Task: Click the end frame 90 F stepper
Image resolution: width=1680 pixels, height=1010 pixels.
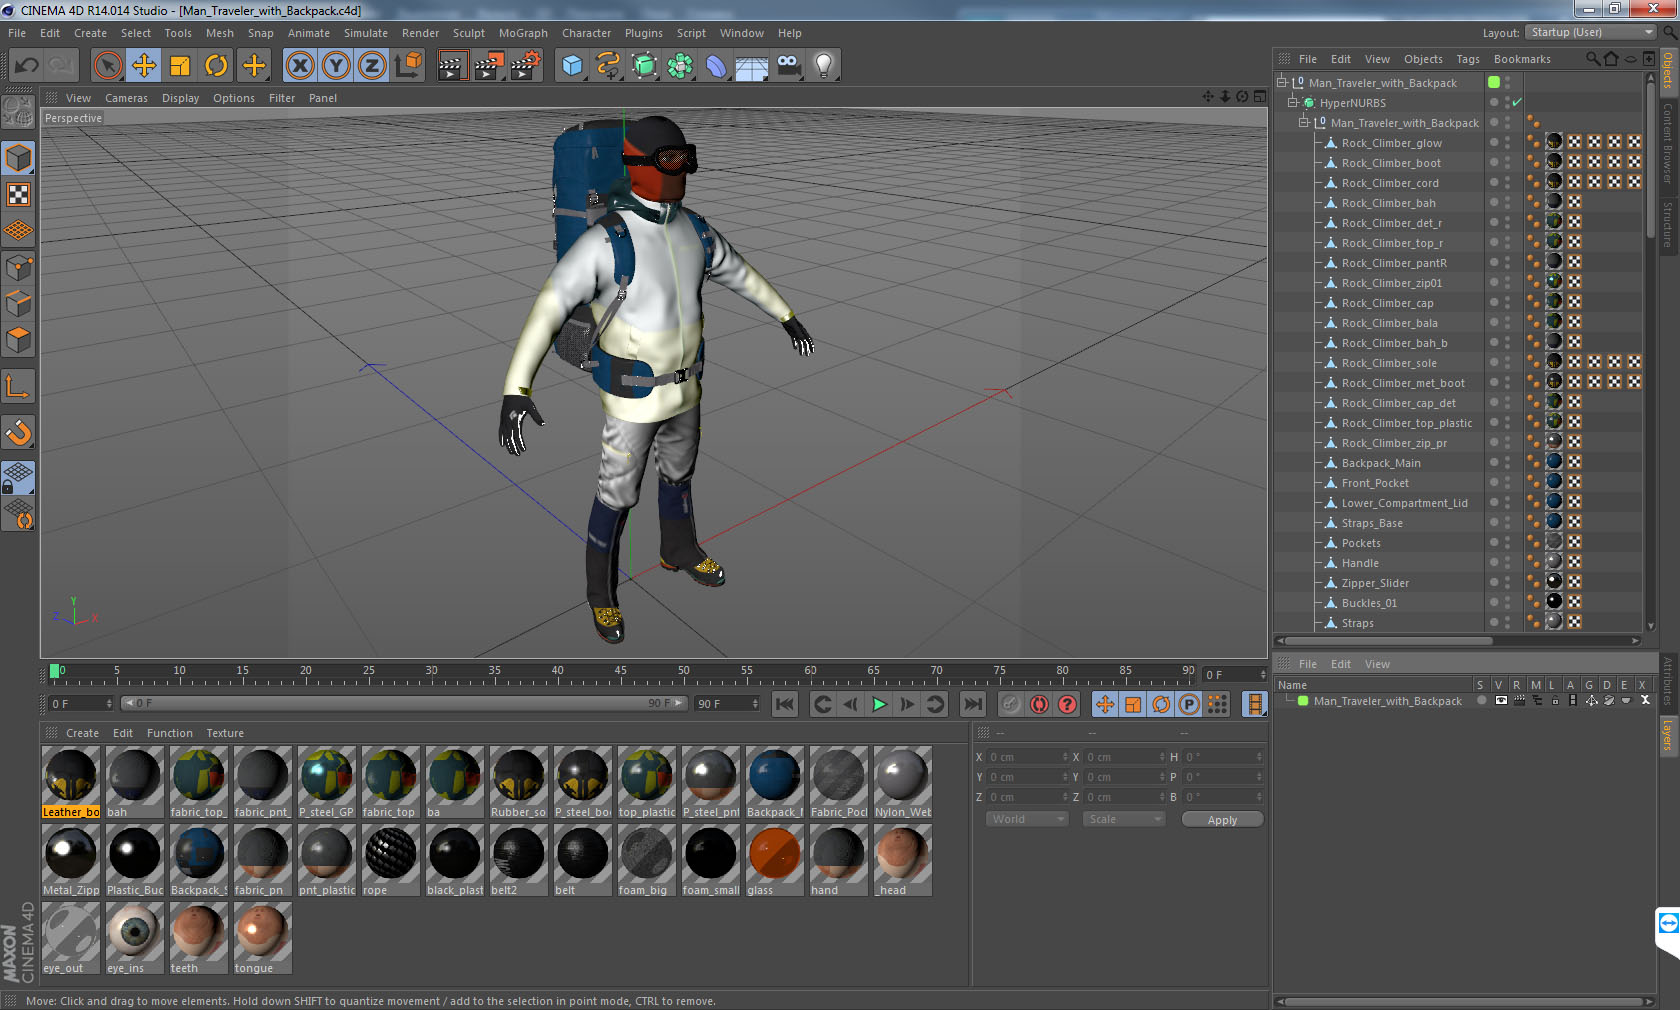Action: point(755,703)
